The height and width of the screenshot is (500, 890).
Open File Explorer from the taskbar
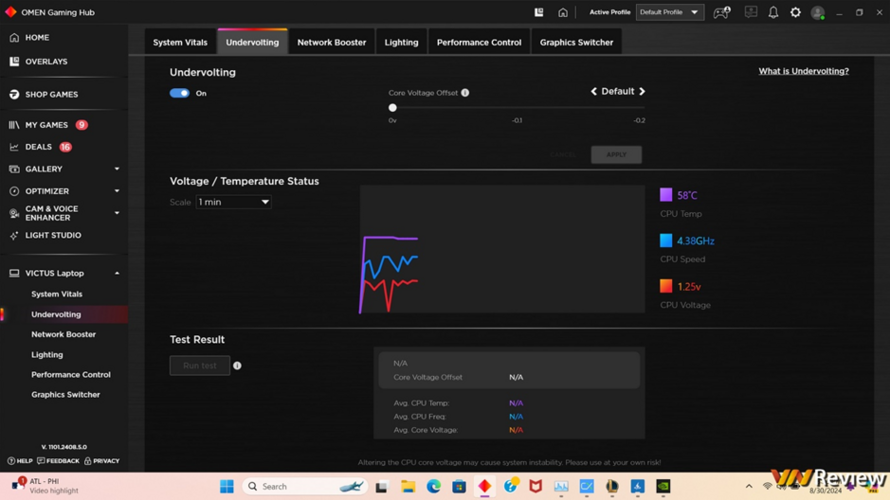408,486
